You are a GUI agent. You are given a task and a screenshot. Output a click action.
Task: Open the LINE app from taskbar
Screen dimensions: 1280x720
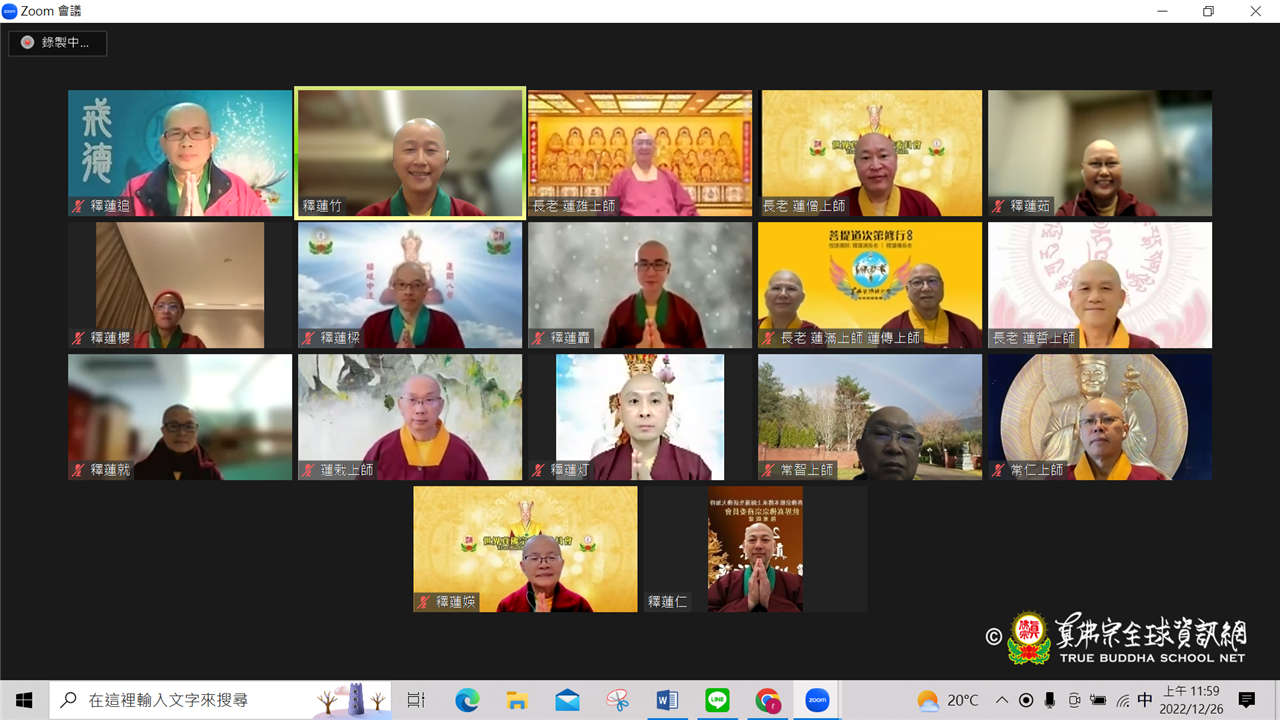point(717,700)
